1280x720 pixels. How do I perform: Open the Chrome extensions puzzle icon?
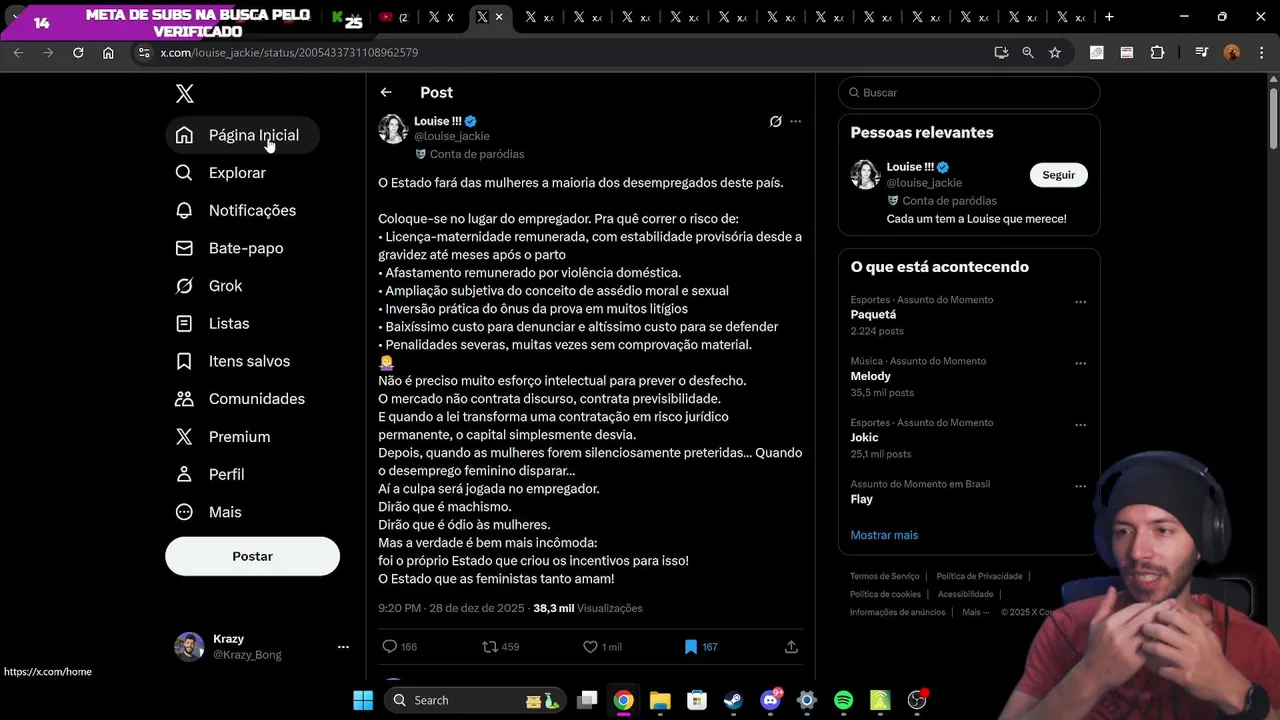pyautogui.click(x=1157, y=52)
